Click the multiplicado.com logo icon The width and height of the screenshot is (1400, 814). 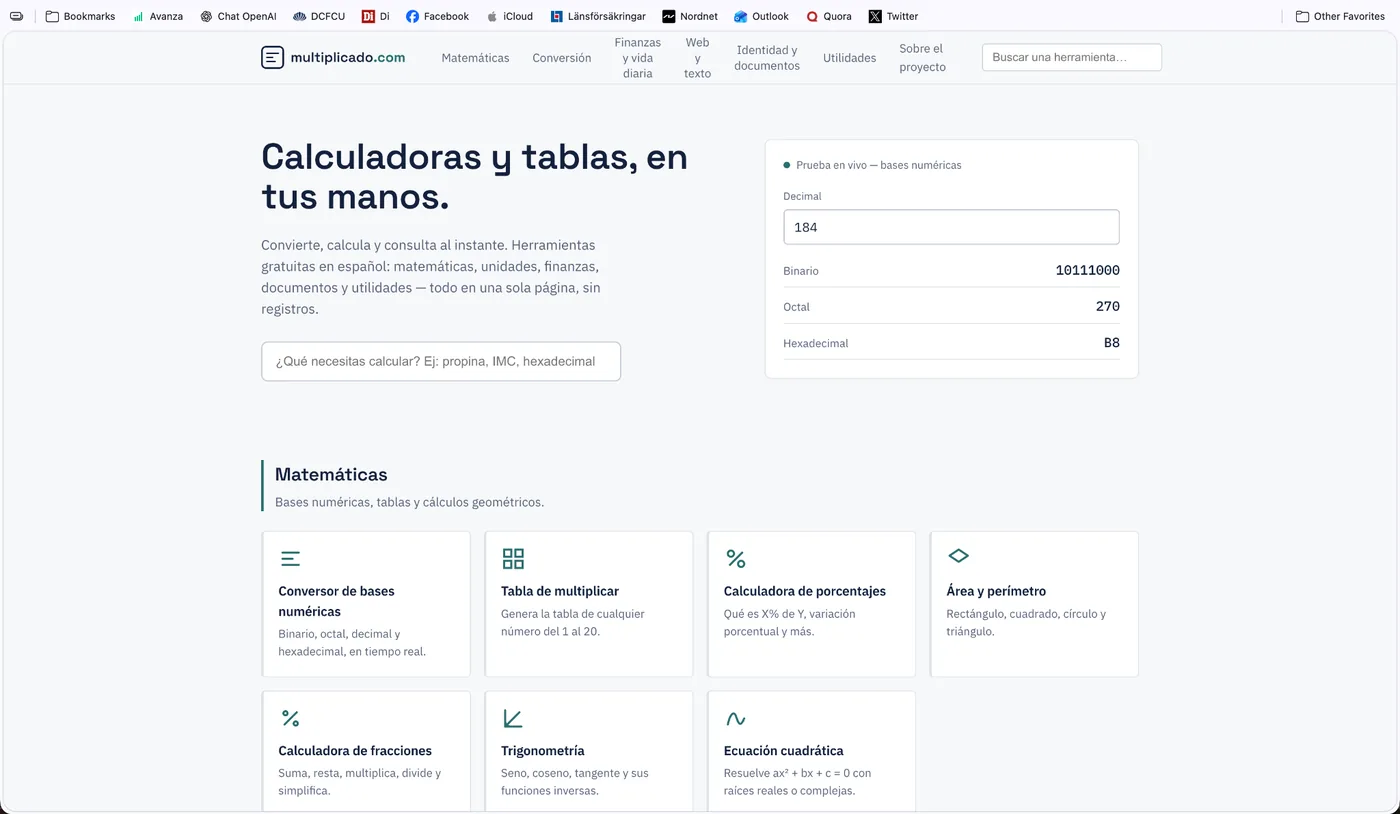point(272,58)
